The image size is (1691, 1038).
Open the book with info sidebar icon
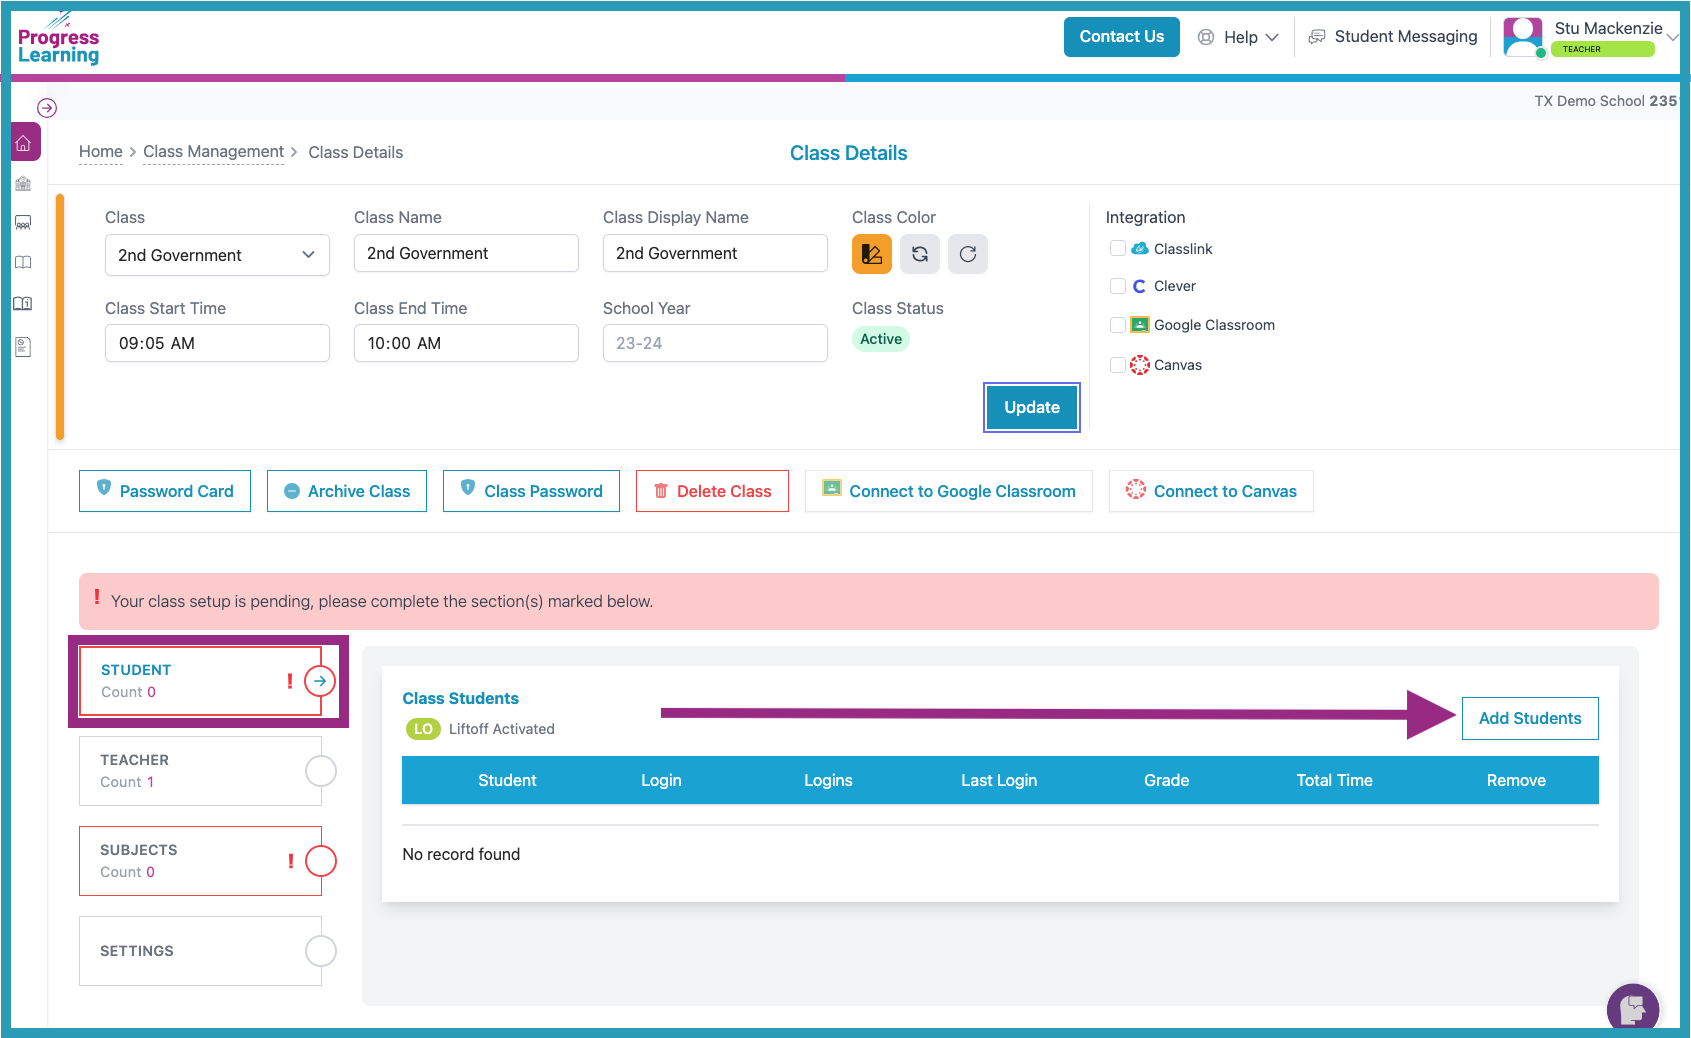[x=23, y=303]
